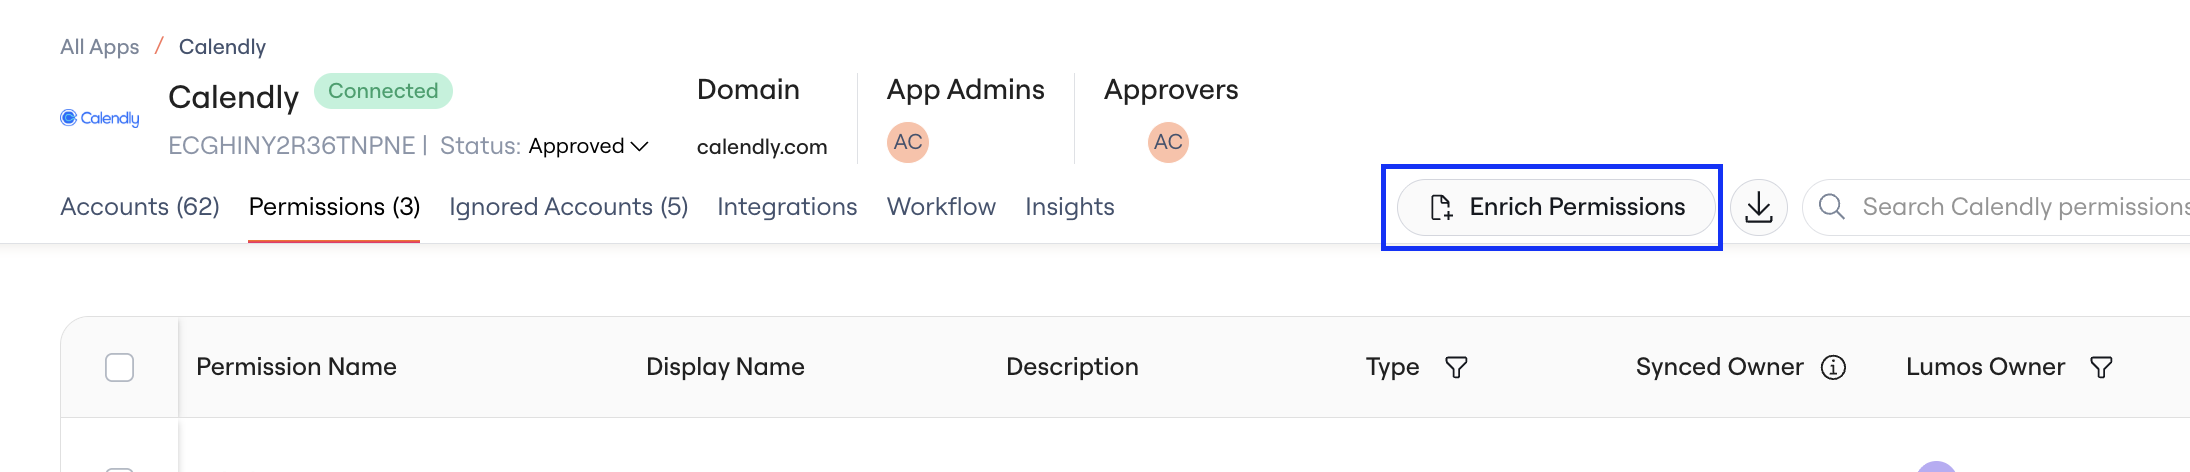Screen dimensions: 2190x472
Task: Click the App Admins AC avatar
Action: pos(908,142)
